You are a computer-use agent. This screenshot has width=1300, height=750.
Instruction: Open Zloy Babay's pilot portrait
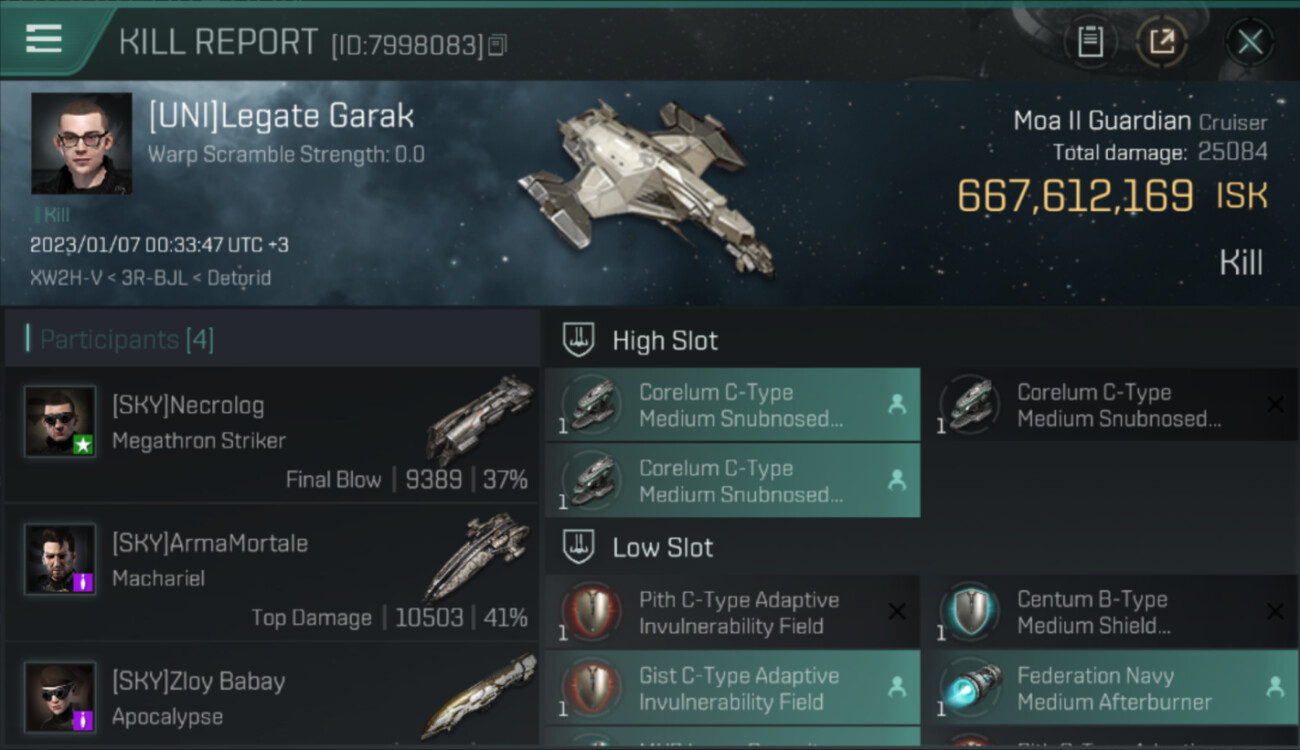click(x=60, y=696)
